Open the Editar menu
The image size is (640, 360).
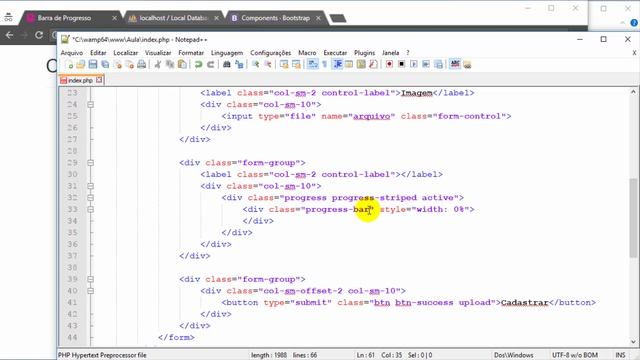(x=98, y=53)
